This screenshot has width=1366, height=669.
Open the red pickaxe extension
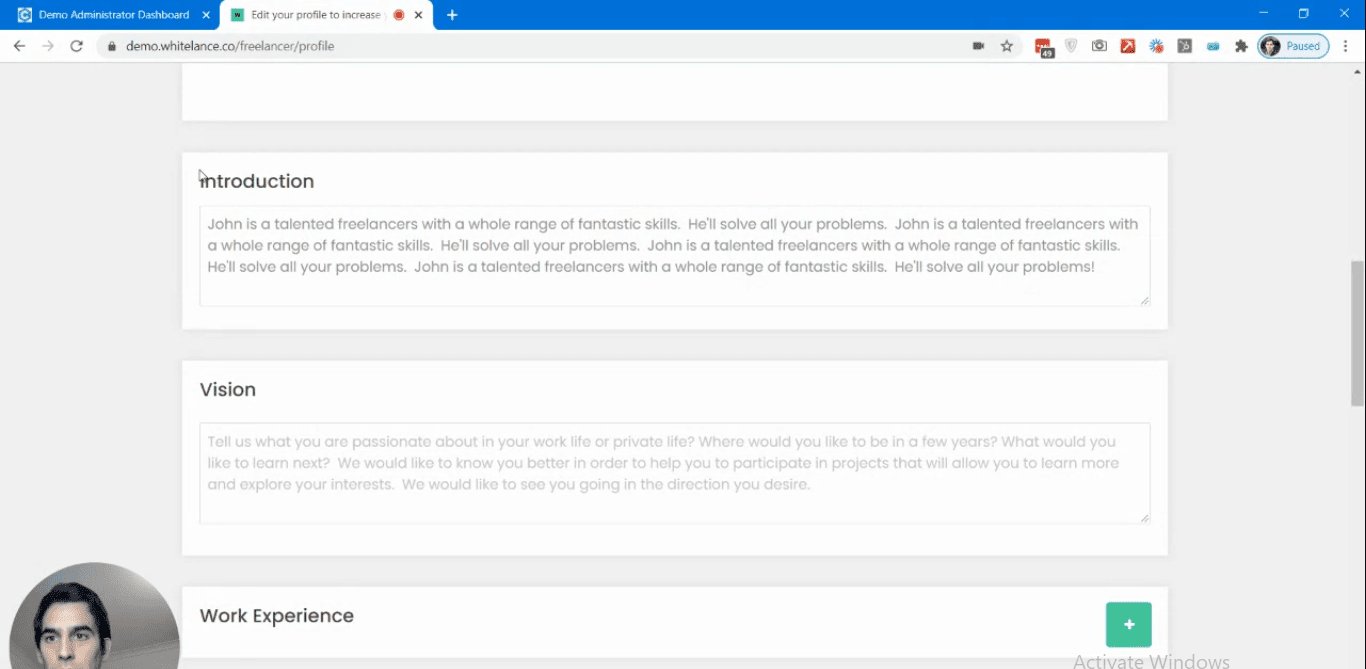click(x=1128, y=46)
